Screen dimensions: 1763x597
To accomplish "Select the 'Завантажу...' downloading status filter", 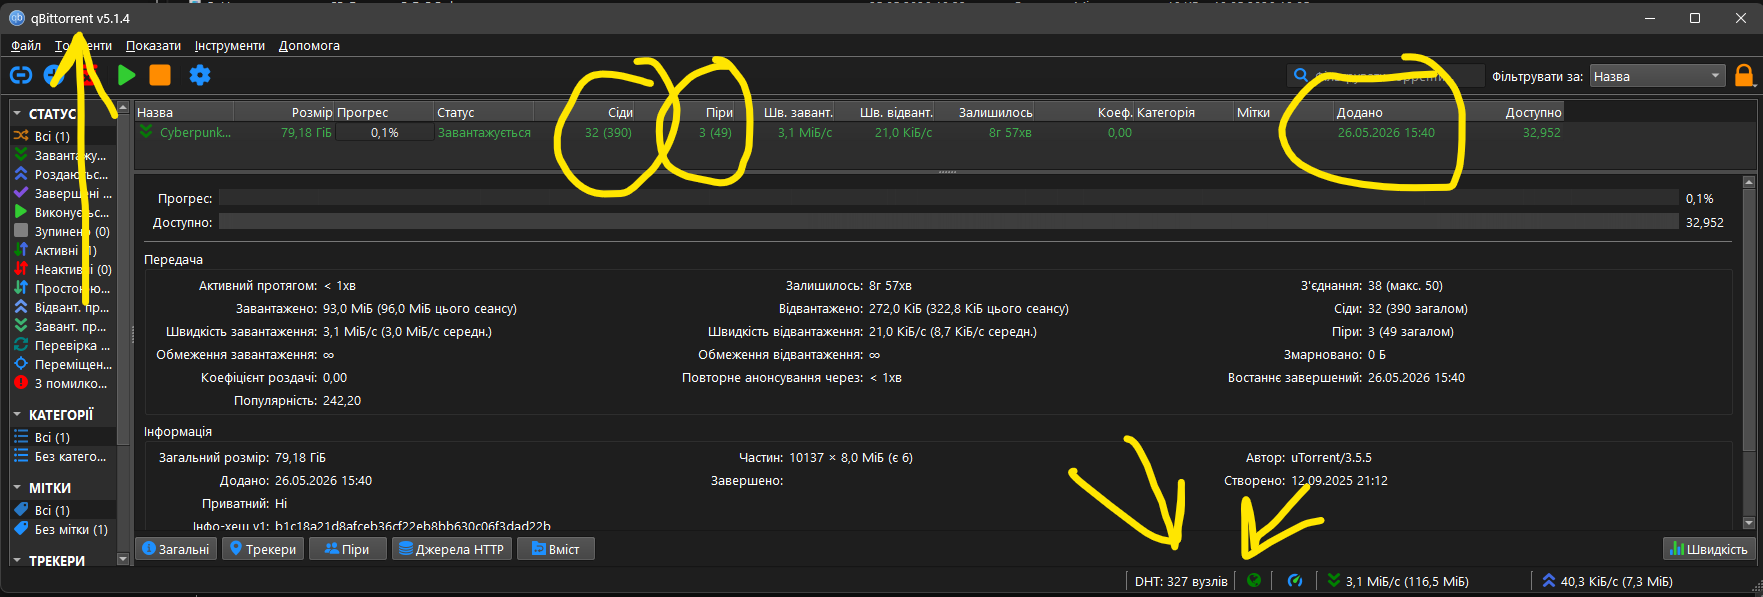I will tap(64, 155).
